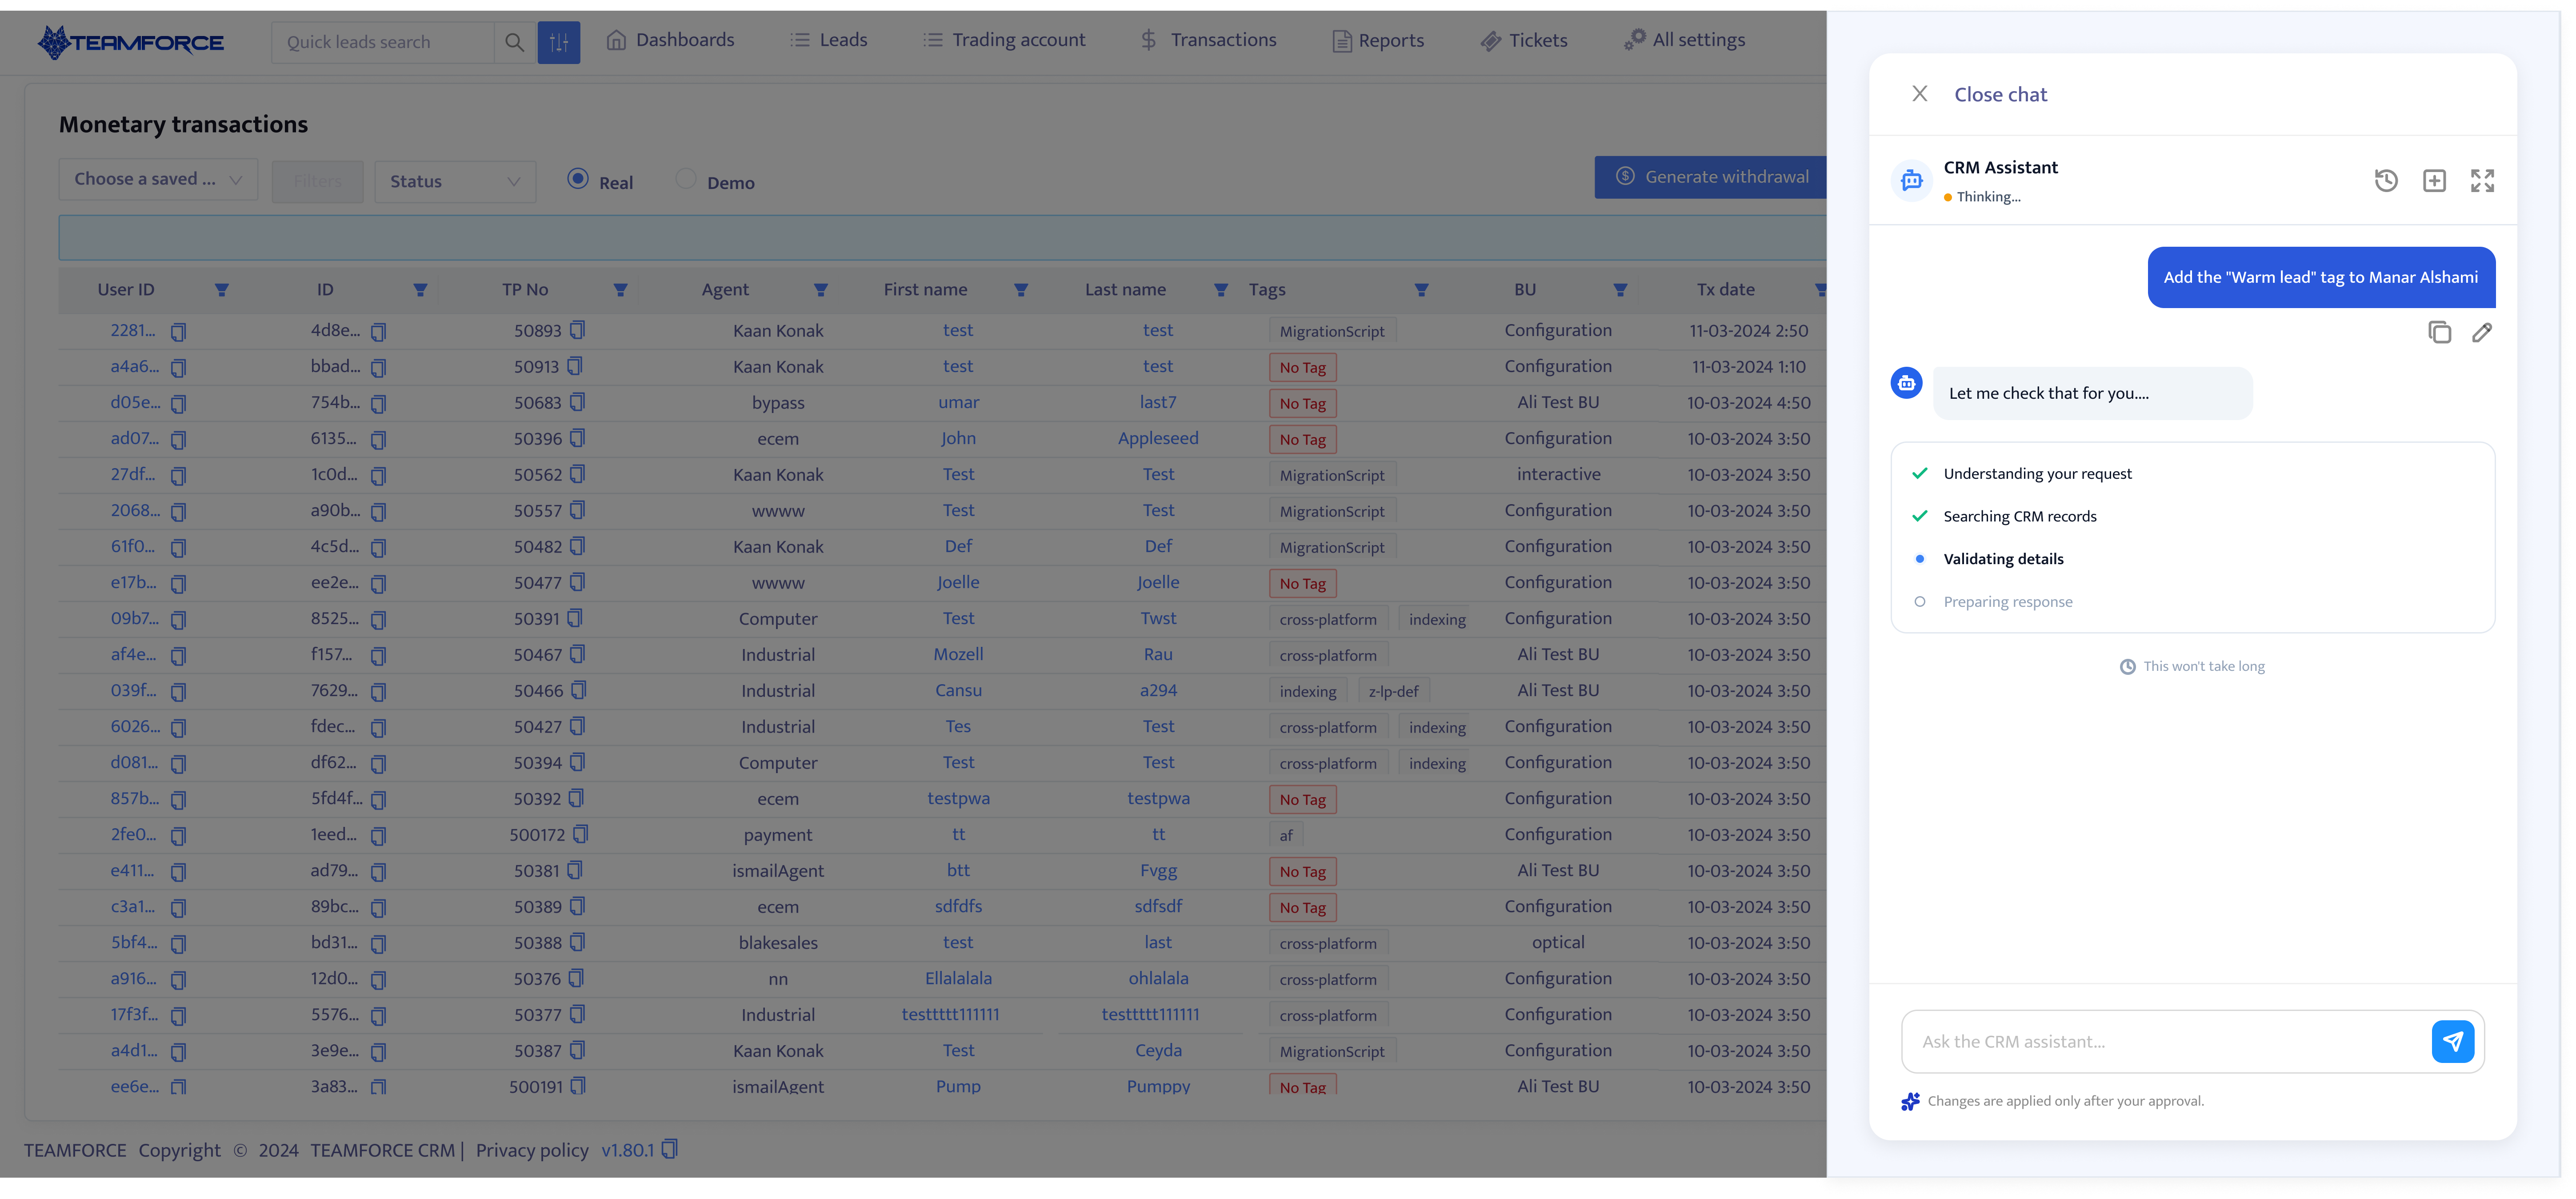
Task: Click BU 'optical' cell
Action: (1558, 943)
